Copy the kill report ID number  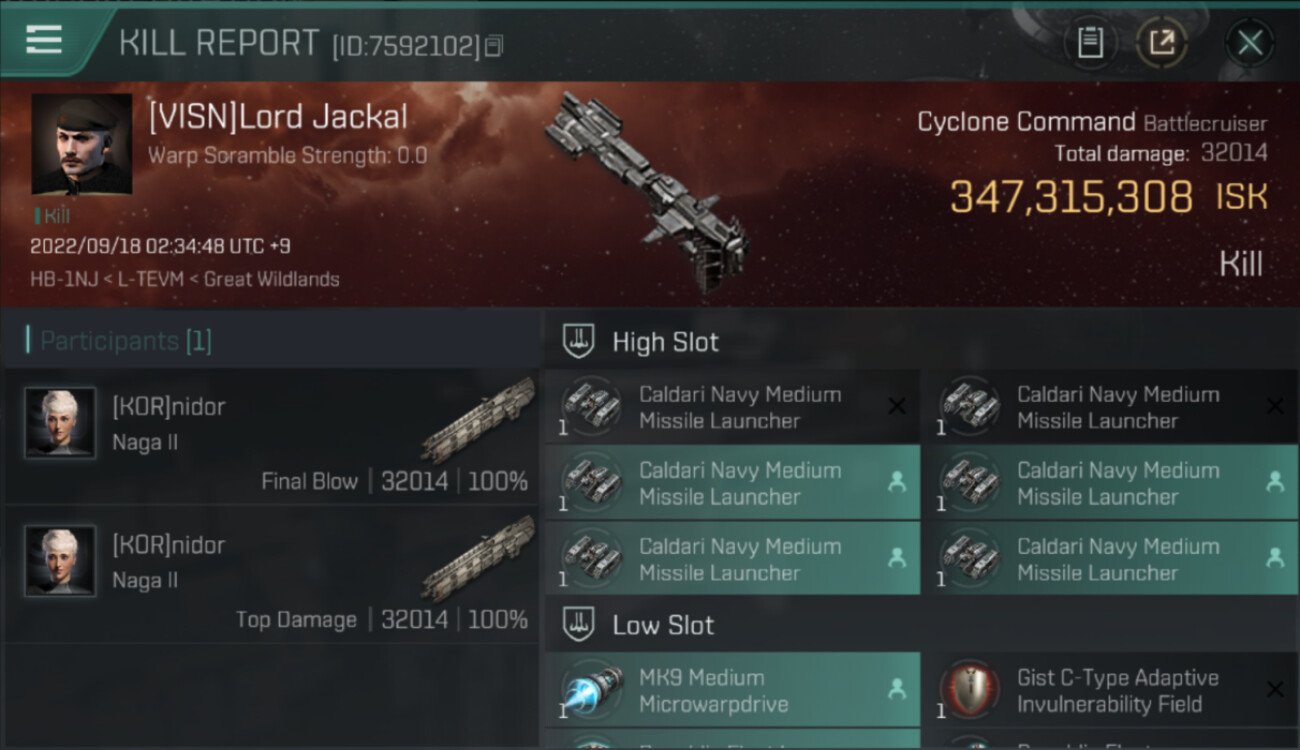point(494,46)
